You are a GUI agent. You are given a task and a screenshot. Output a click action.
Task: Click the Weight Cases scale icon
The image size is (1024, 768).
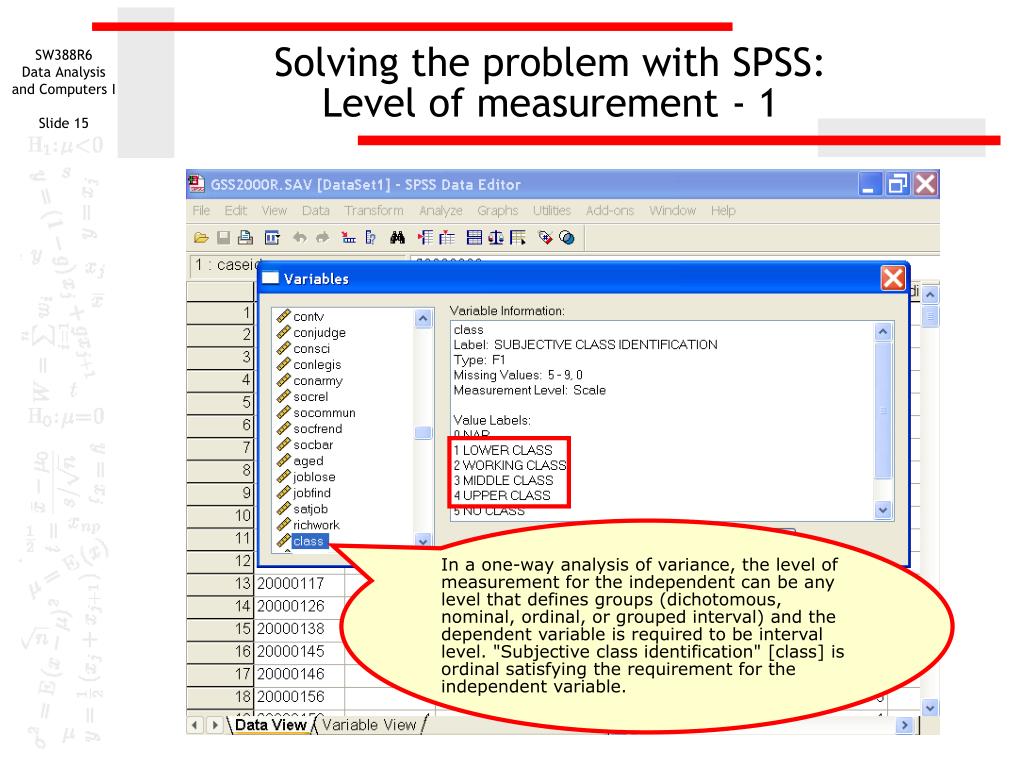tap(496, 238)
